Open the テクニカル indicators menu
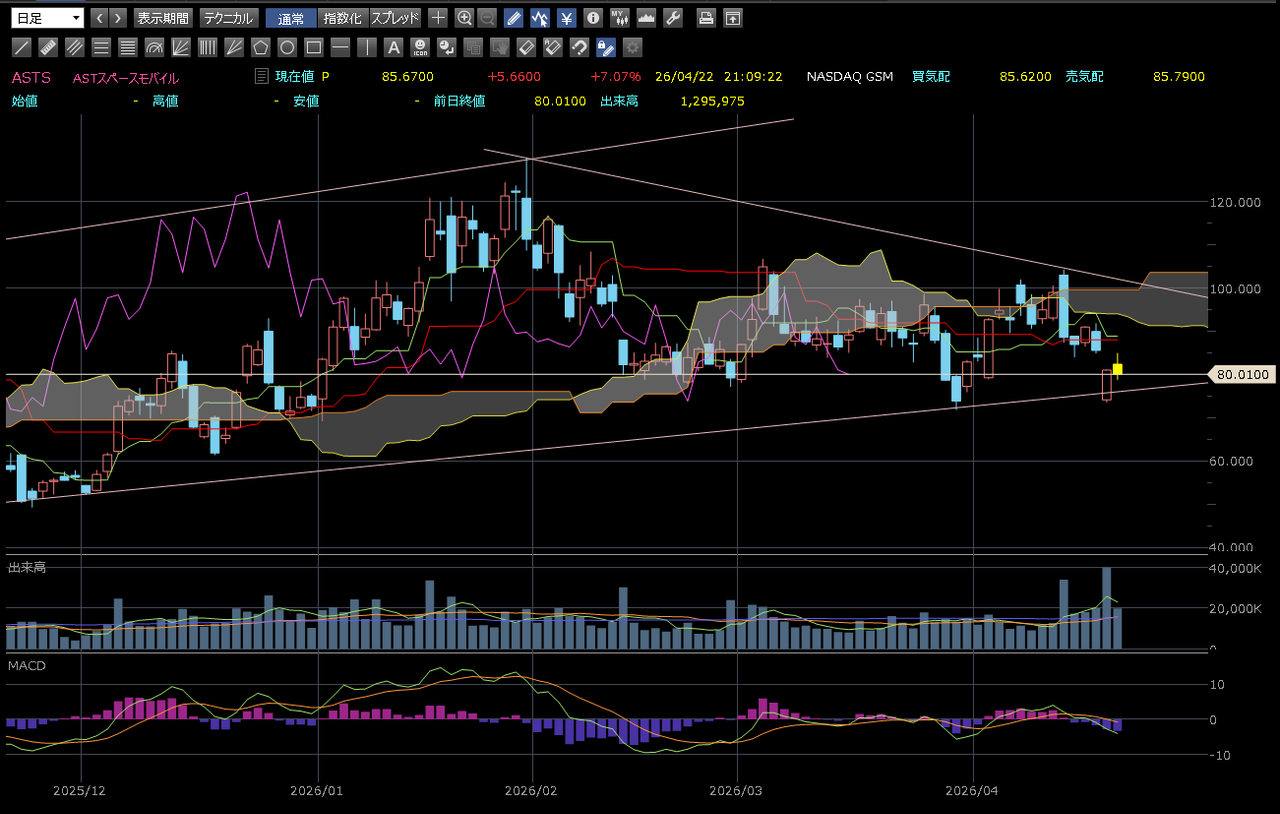Screen dimensions: 1280x814 (x=229, y=18)
